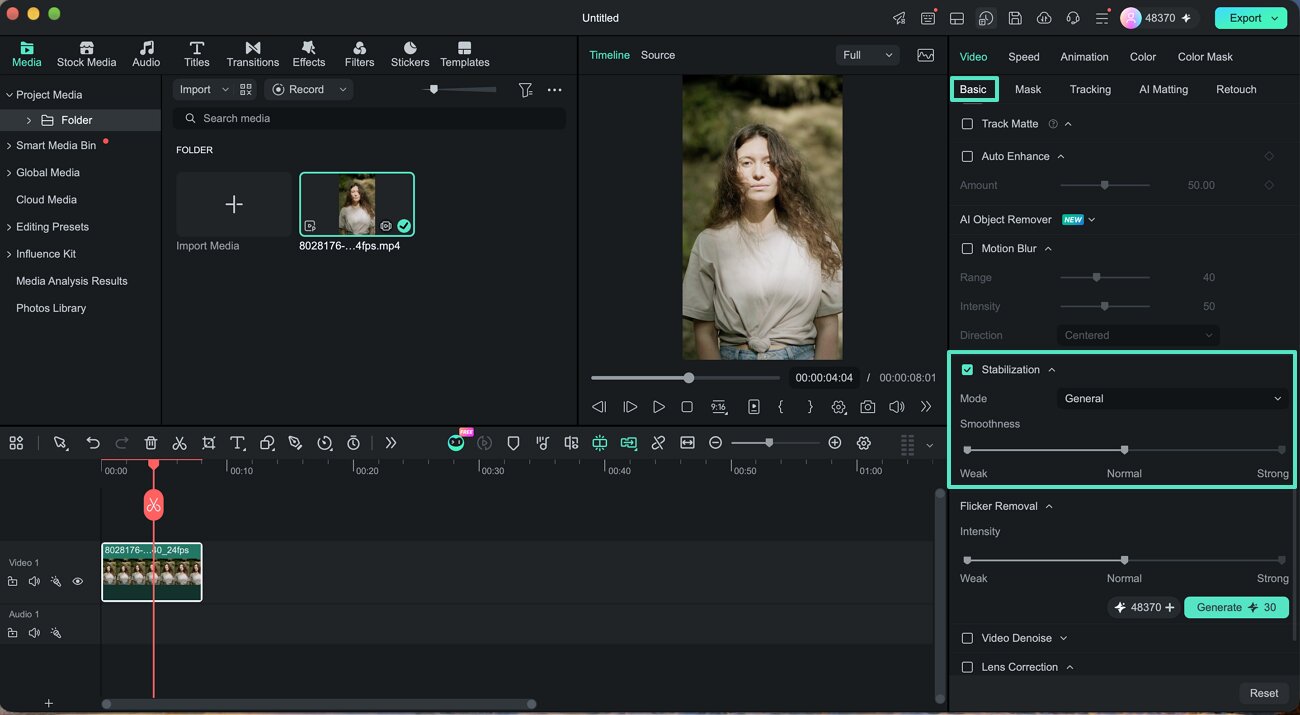
Task: Enable the Track Matte checkbox
Action: click(x=967, y=124)
